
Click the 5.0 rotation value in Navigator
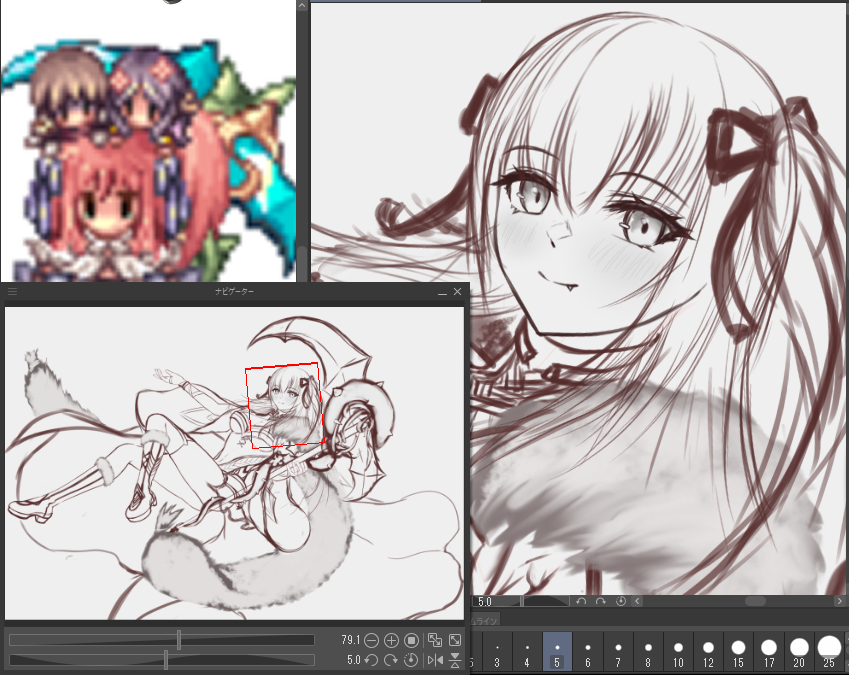[354, 660]
